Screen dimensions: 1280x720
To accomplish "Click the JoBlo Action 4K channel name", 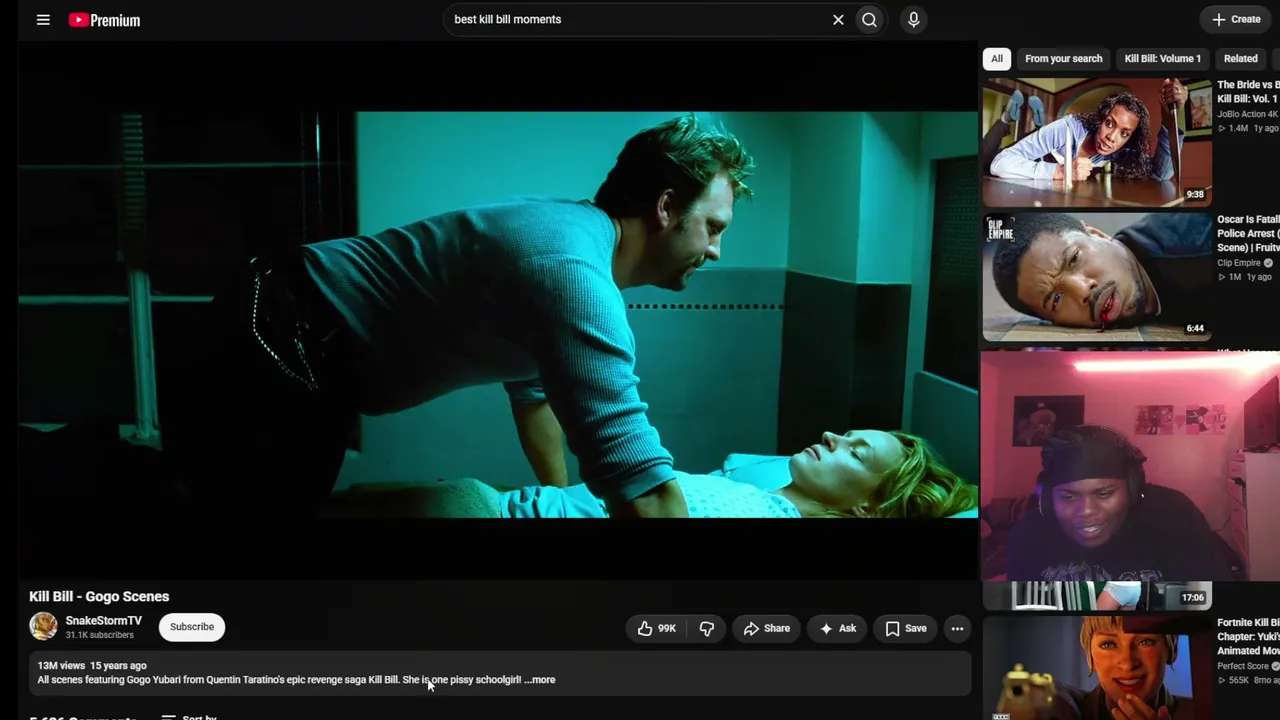I will [x=1247, y=114].
